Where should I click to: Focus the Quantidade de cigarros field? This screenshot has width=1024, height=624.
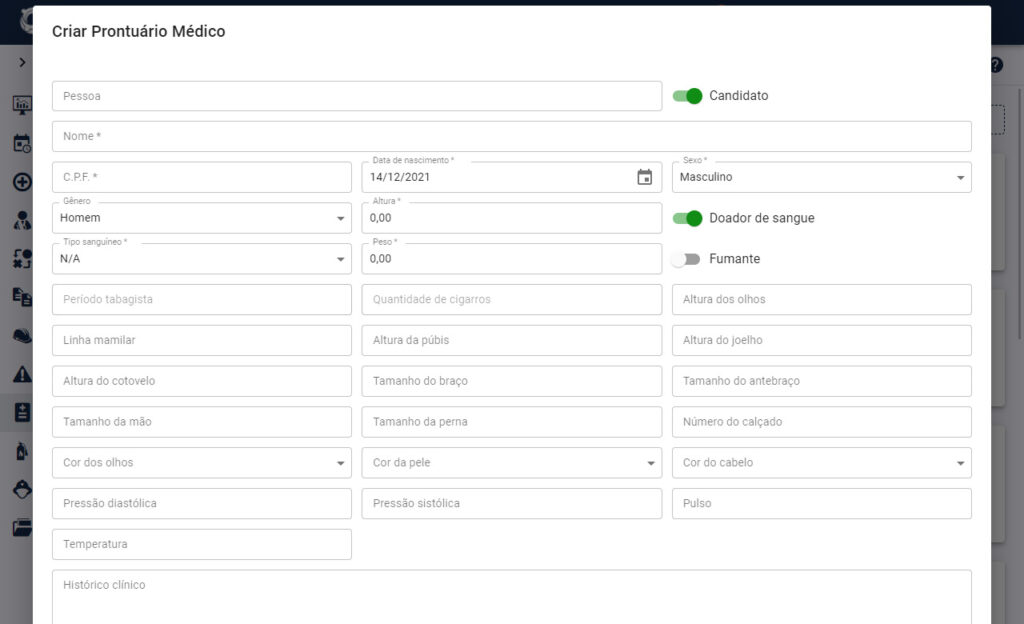[511, 300]
